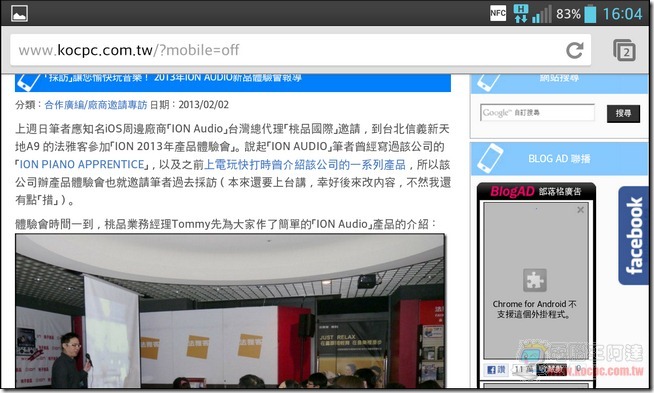Tap the BLOG AD 聯播 section header
This screenshot has width=654, height=393.
coord(559,159)
